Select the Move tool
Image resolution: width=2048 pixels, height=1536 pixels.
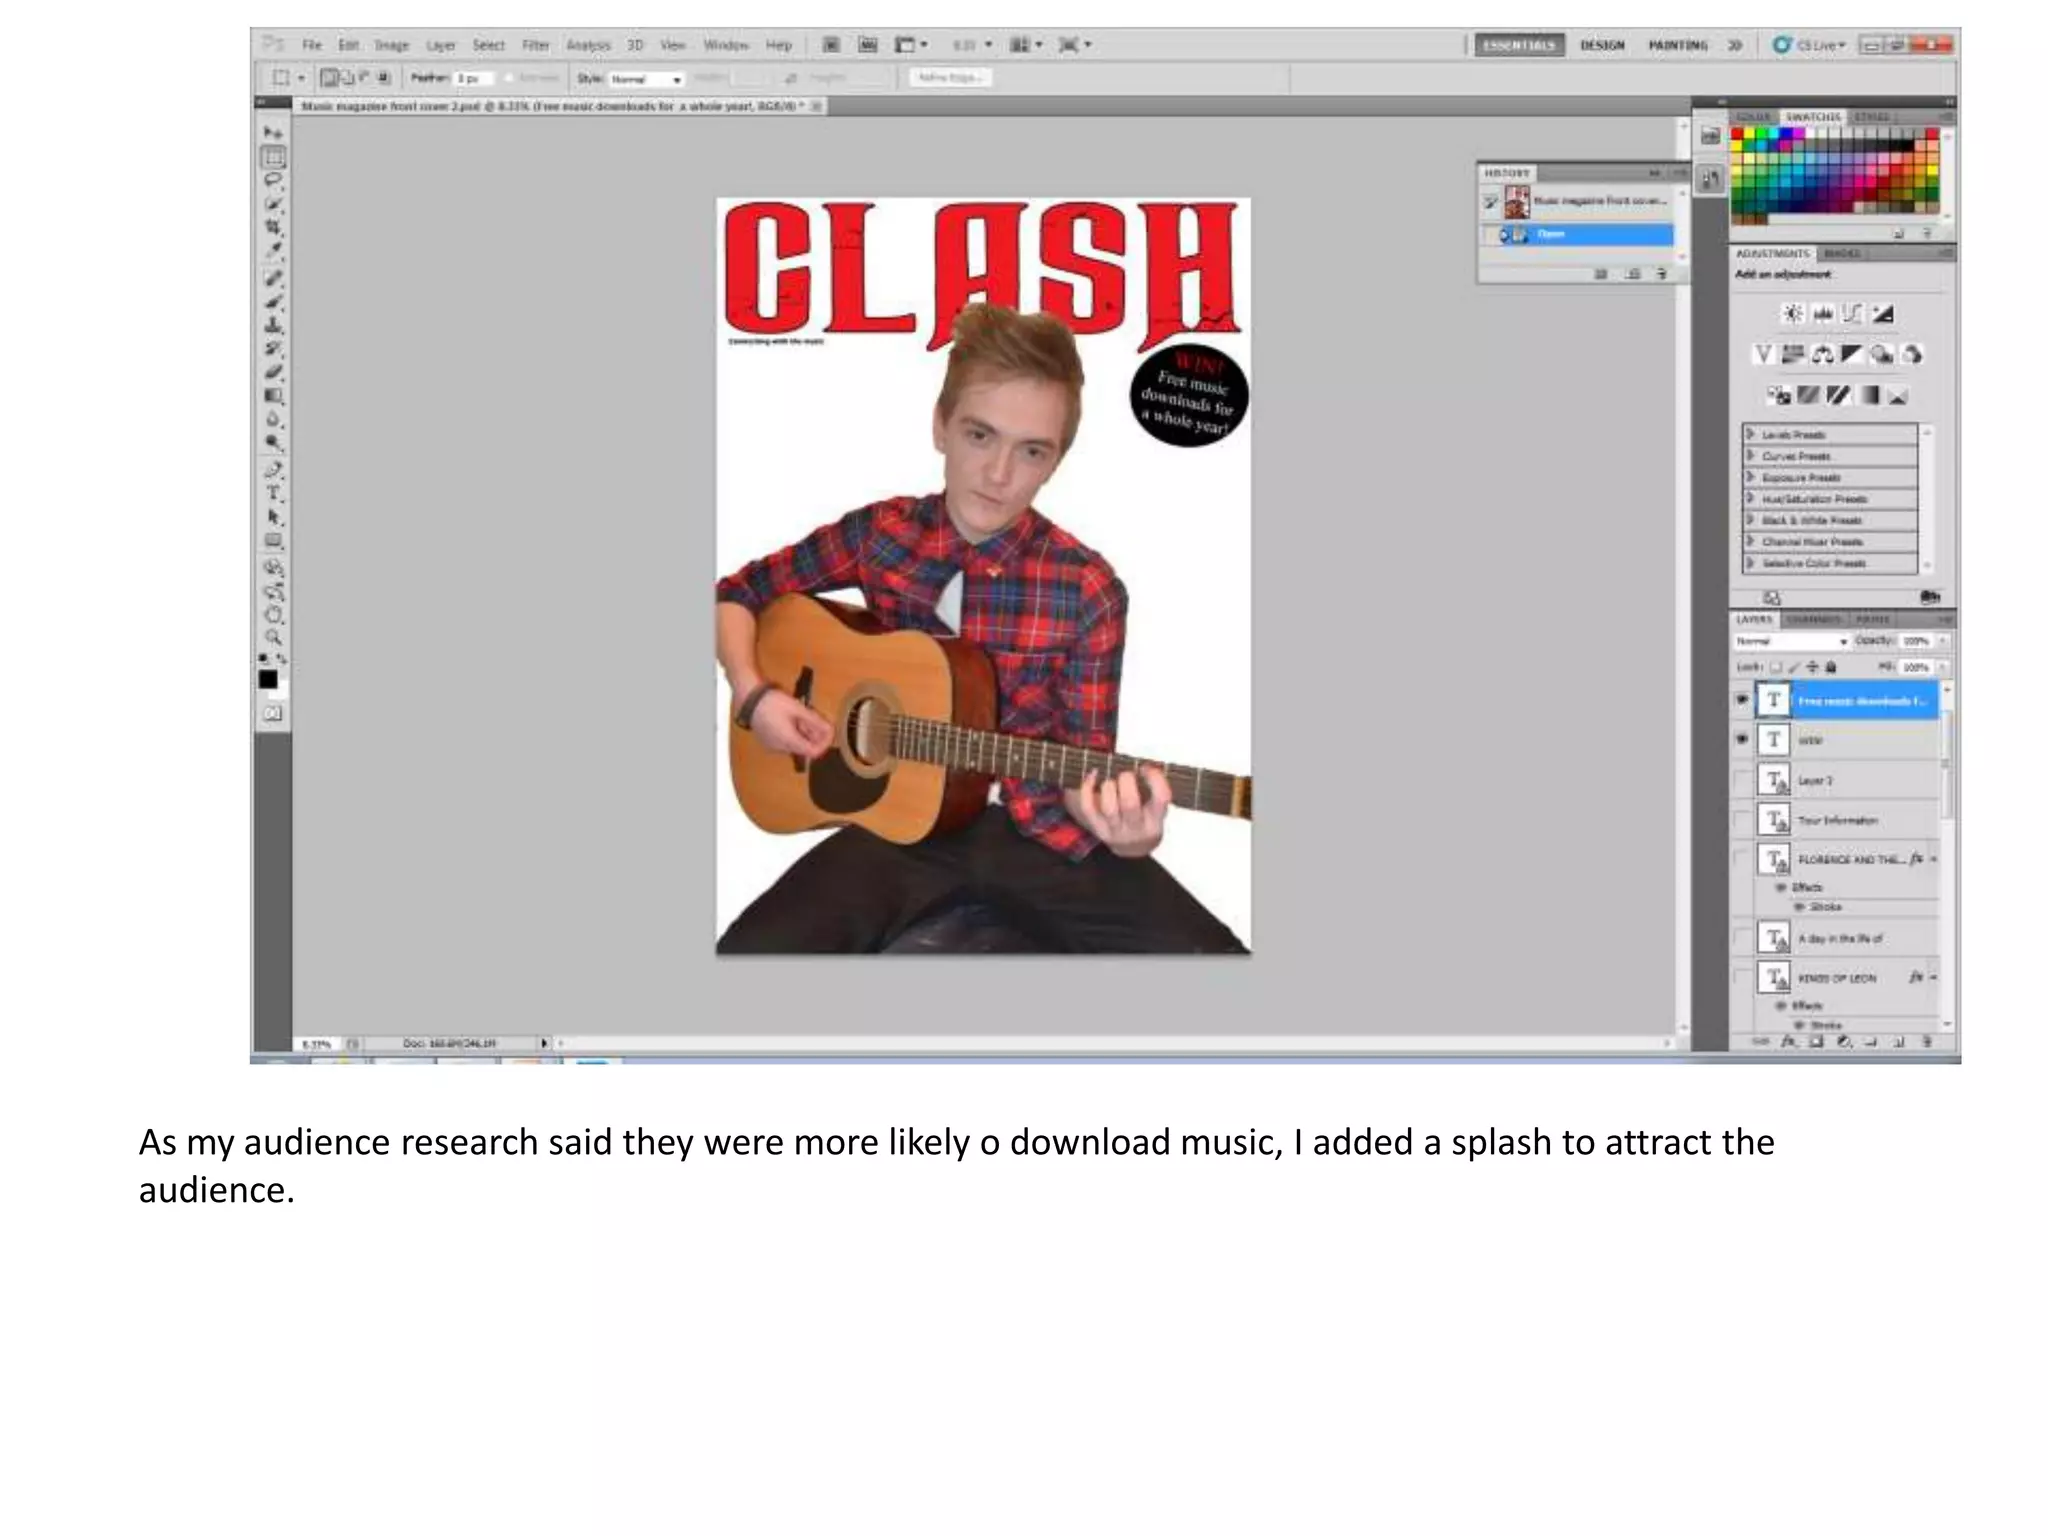(x=273, y=133)
